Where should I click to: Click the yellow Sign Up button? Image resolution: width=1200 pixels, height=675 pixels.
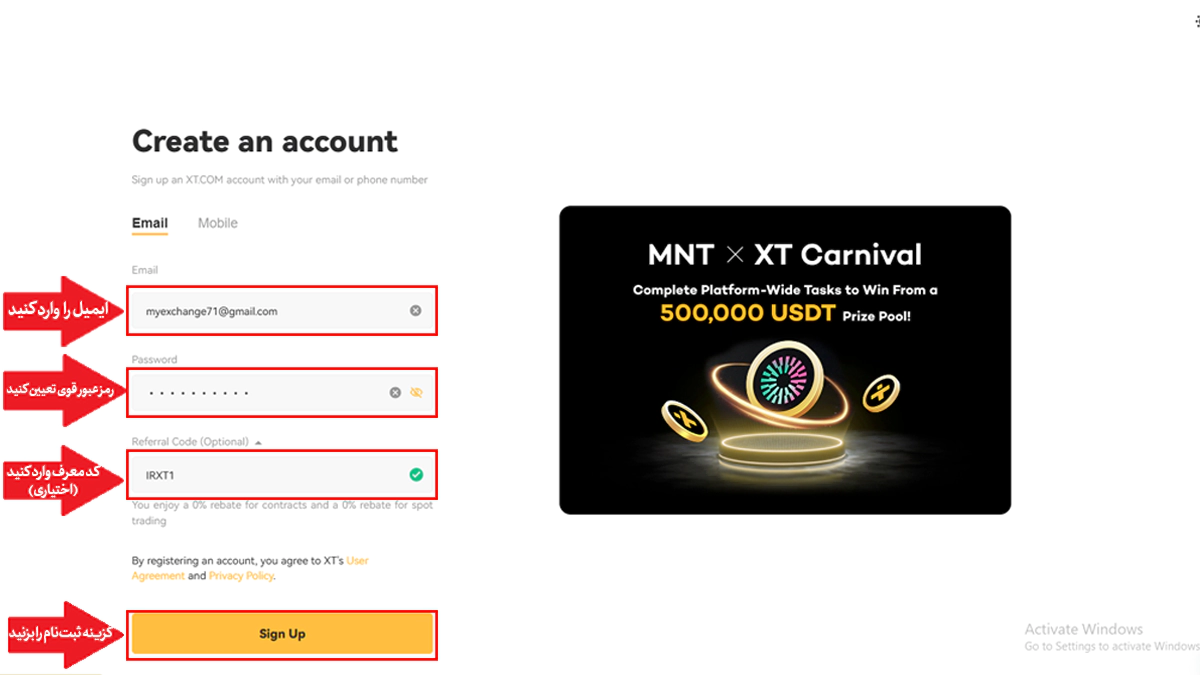click(x=282, y=634)
